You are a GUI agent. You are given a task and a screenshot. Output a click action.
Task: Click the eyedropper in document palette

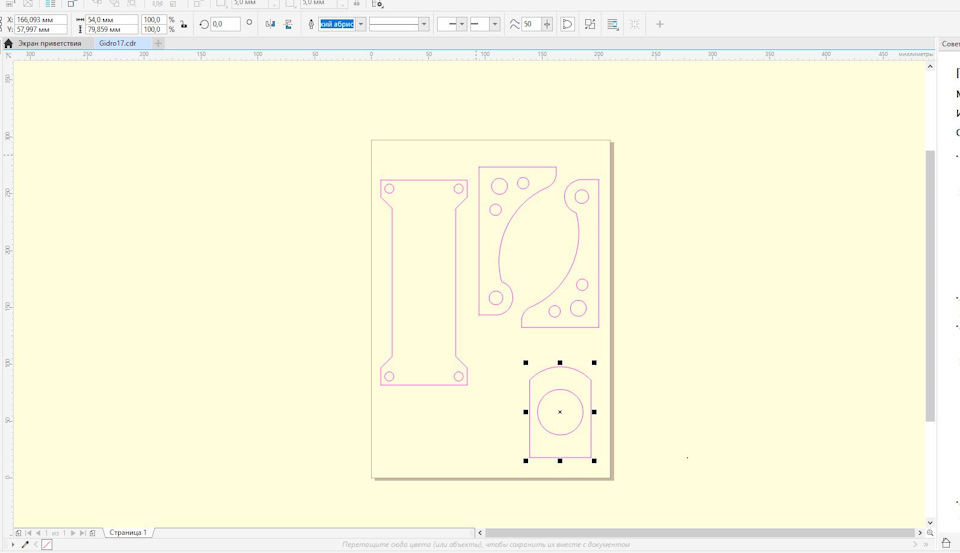[x=25, y=544]
